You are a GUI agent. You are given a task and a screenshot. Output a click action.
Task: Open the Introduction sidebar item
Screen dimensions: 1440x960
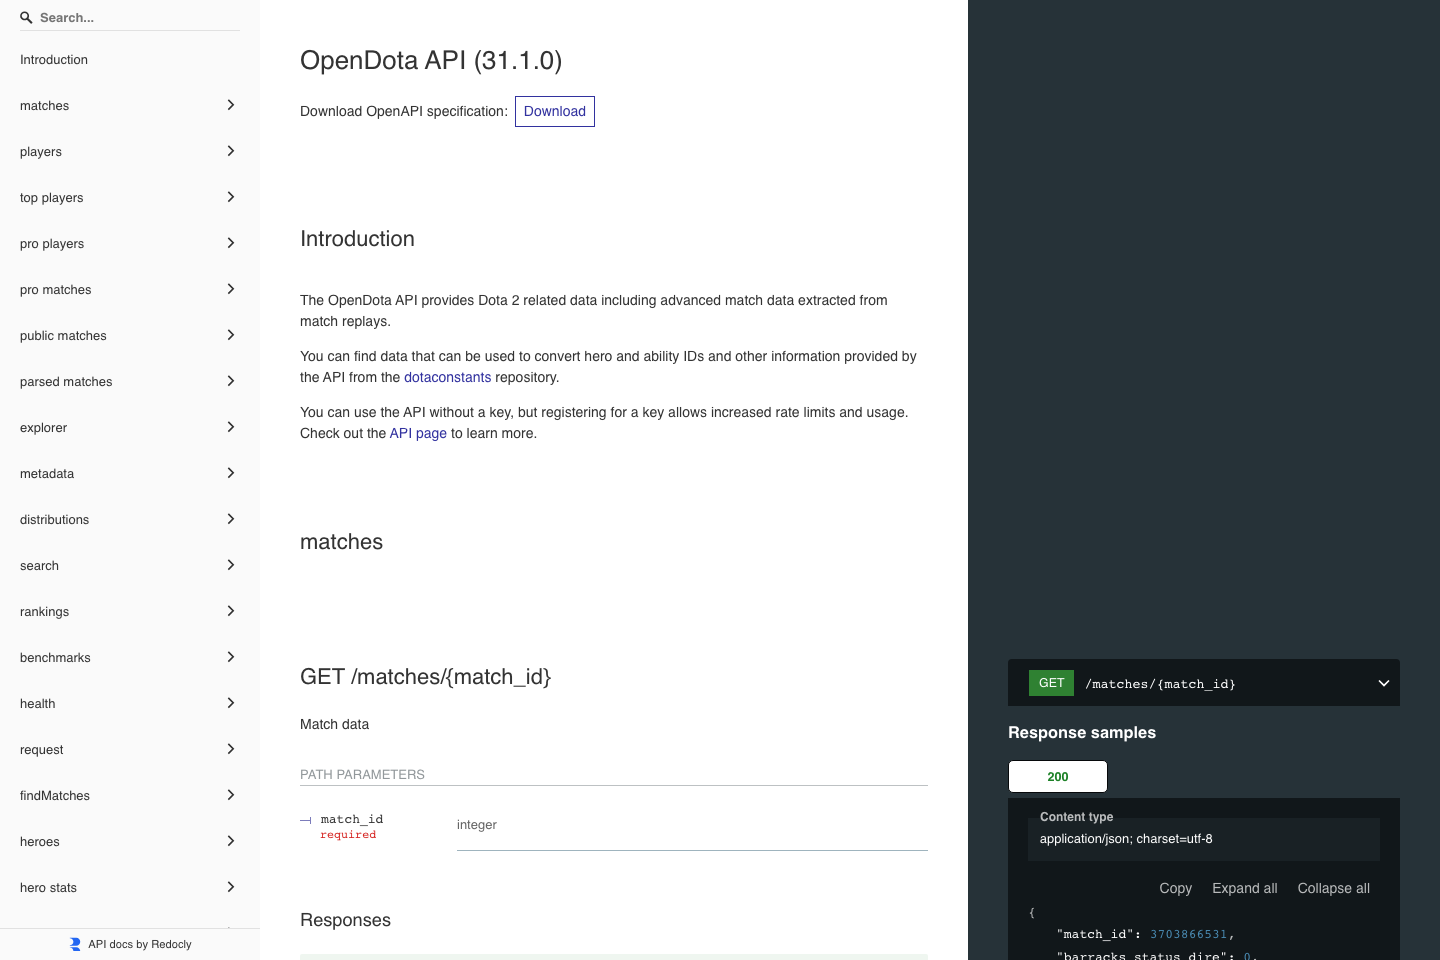pyautogui.click(x=54, y=59)
